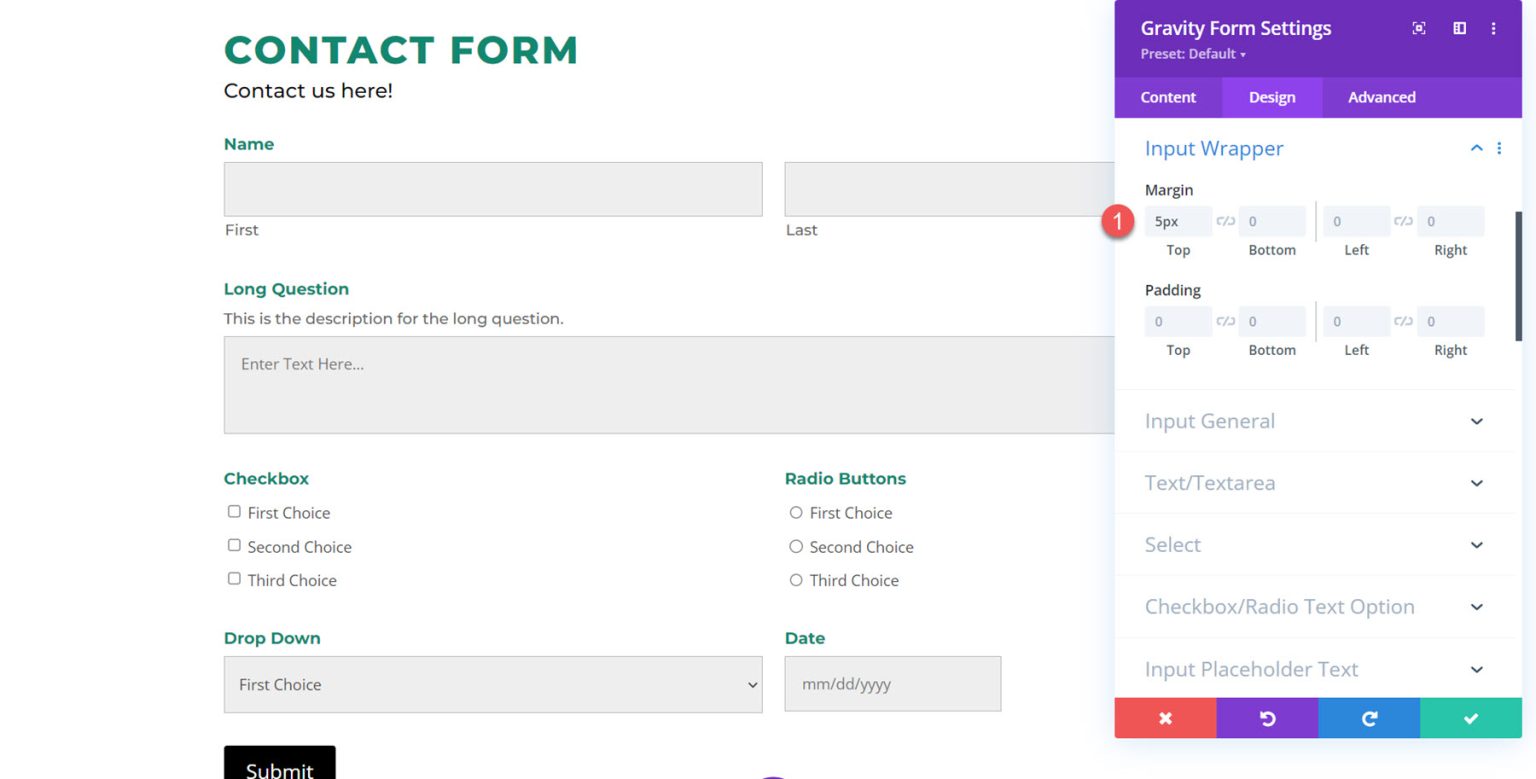1536x779 pixels.
Task: Redo the reverted change
Action: (1369, 717)
